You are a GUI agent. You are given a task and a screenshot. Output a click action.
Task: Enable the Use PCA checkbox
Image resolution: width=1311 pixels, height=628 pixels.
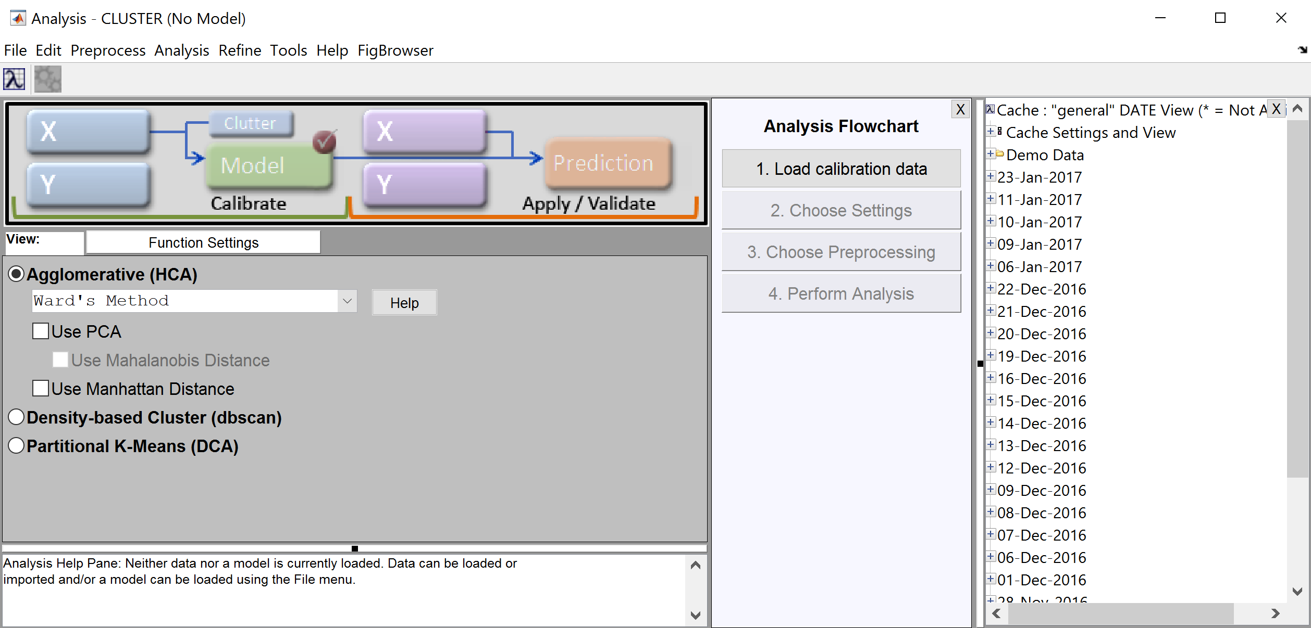point(41,331)
